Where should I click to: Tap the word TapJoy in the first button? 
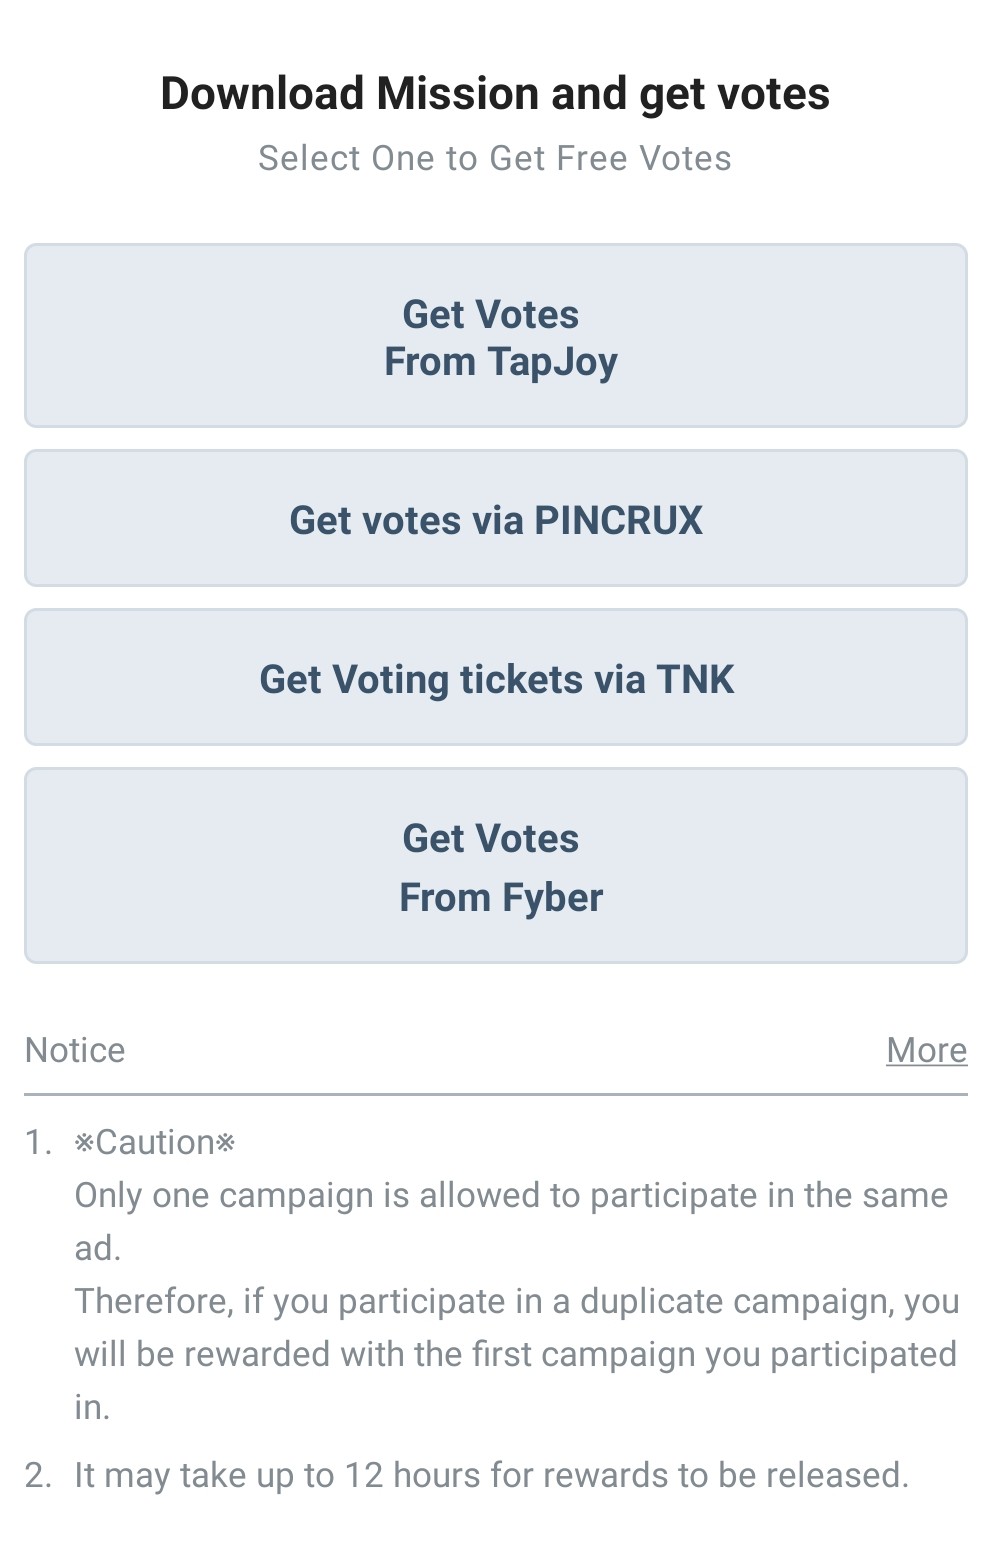pyautogui.click(x=552, y=362)
